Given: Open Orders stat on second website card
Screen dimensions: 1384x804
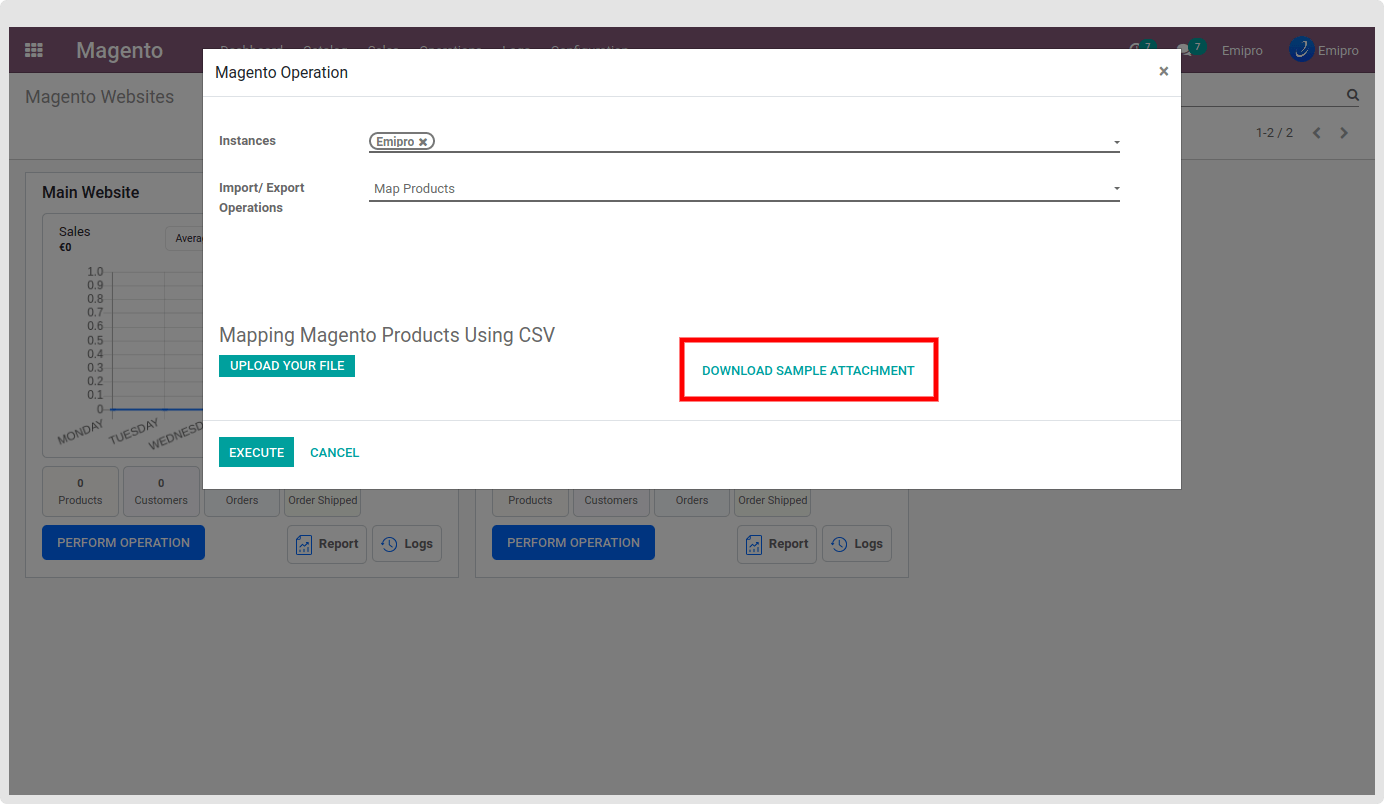Looking at the screenshot, I should (692, 500).
